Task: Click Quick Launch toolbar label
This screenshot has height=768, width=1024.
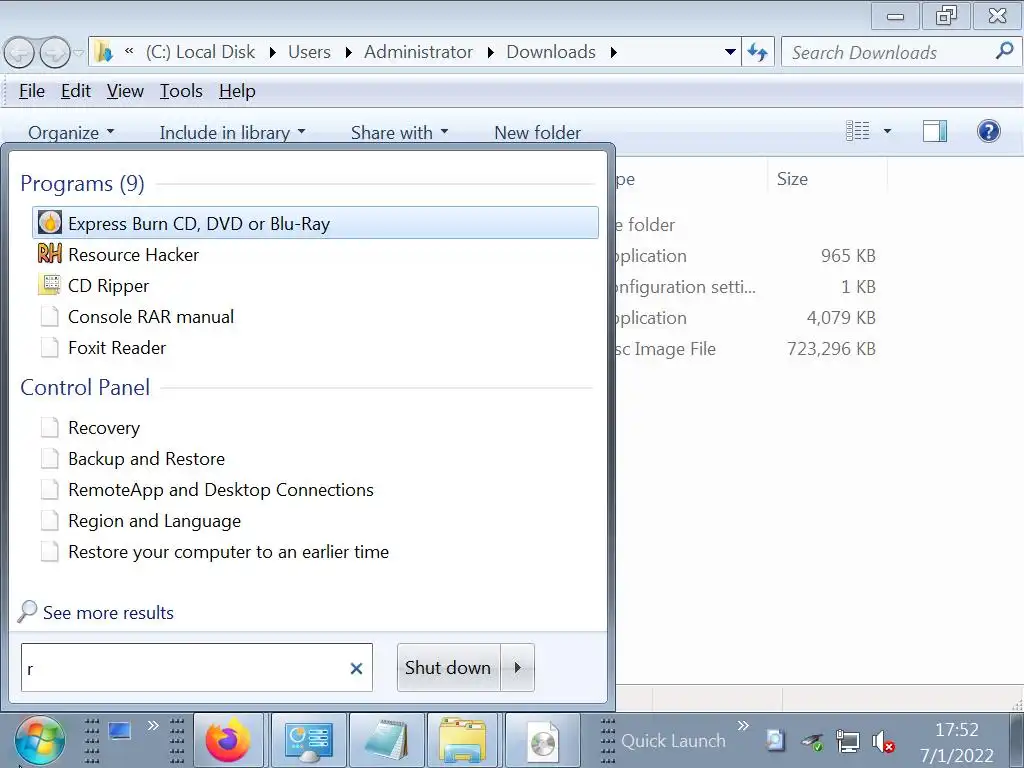Action: tap(673, 741)
